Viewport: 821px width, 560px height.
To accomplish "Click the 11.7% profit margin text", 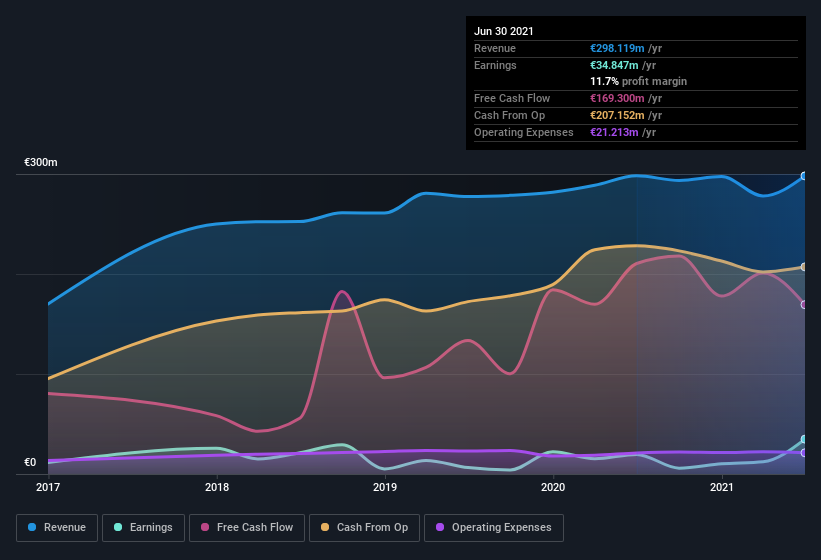I will (638, 82).
